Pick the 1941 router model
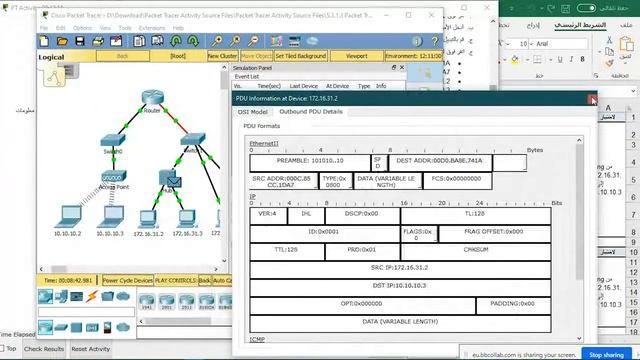Screen dimensions: 640x360 click(147, 301)
